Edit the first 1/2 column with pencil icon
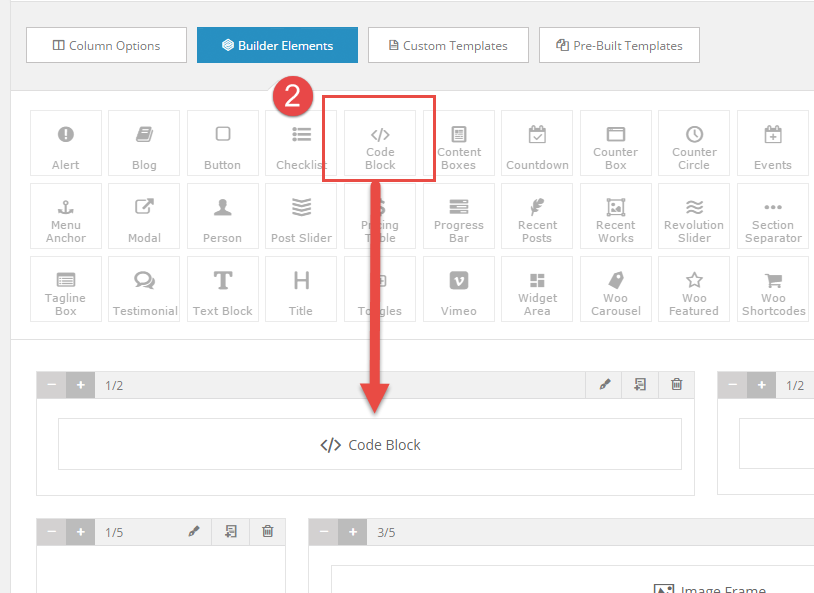This screenshot has width=814, height=593. point(605,385)
